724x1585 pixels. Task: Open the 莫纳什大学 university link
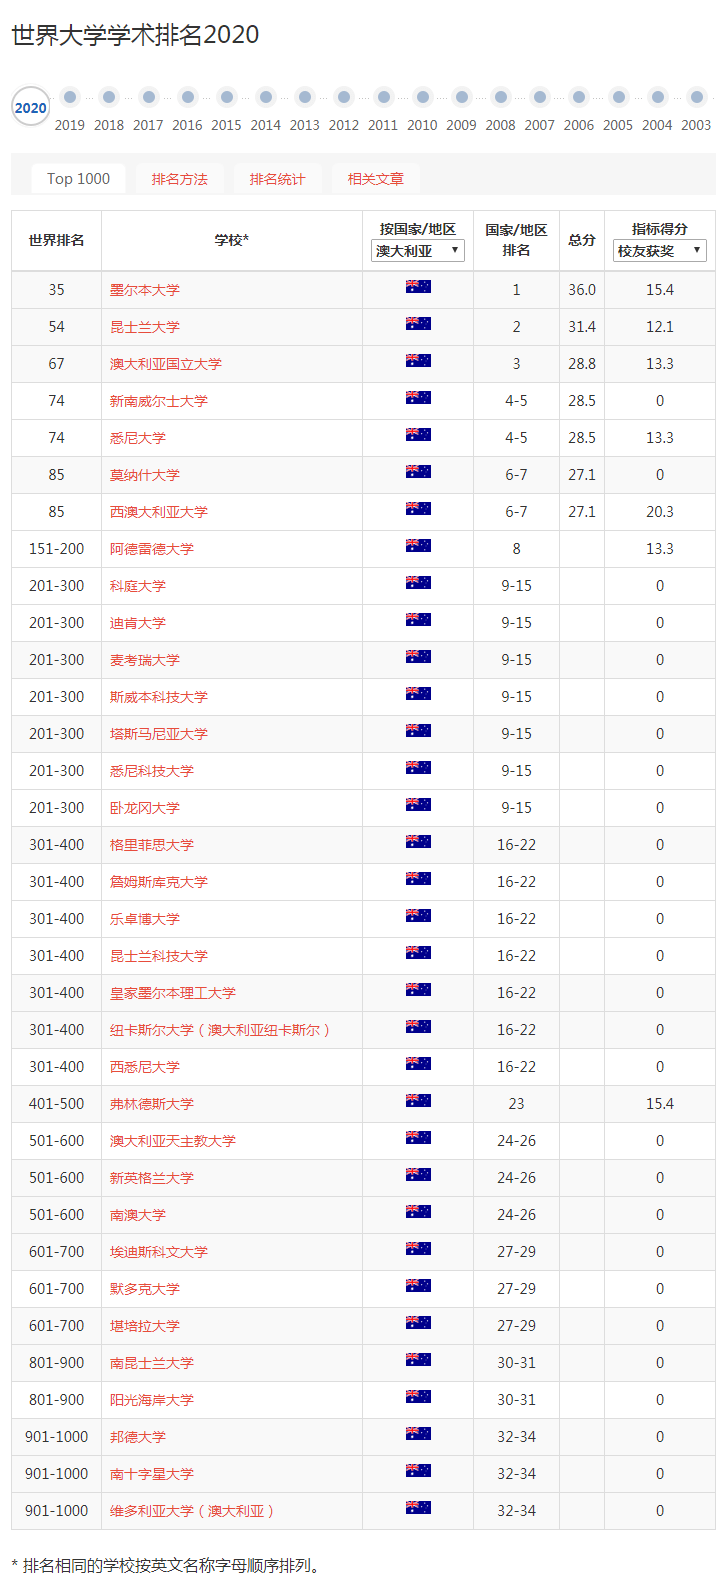point(145,475)
